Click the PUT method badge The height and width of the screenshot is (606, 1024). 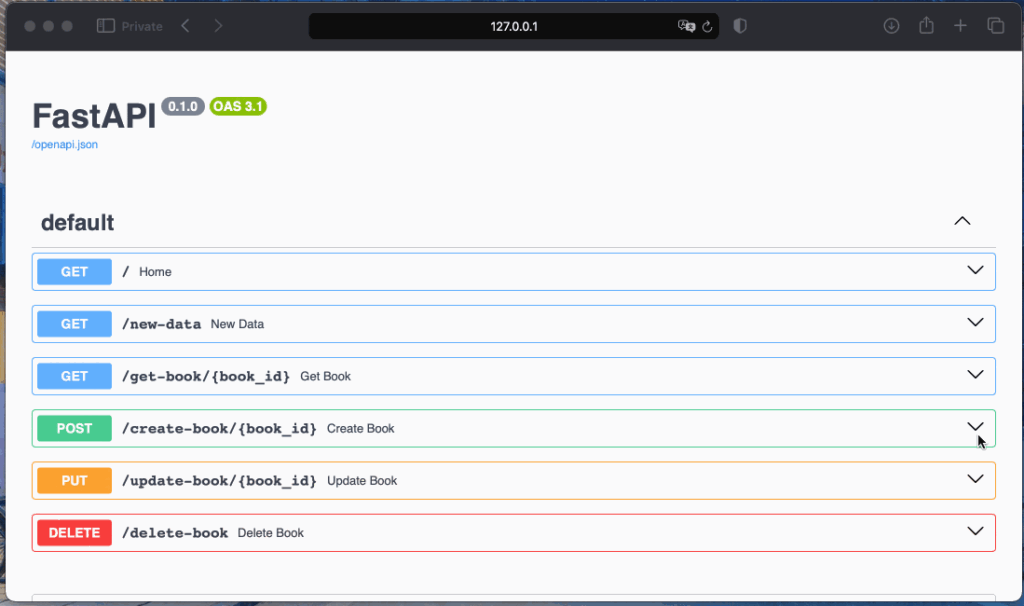[74, 480]
